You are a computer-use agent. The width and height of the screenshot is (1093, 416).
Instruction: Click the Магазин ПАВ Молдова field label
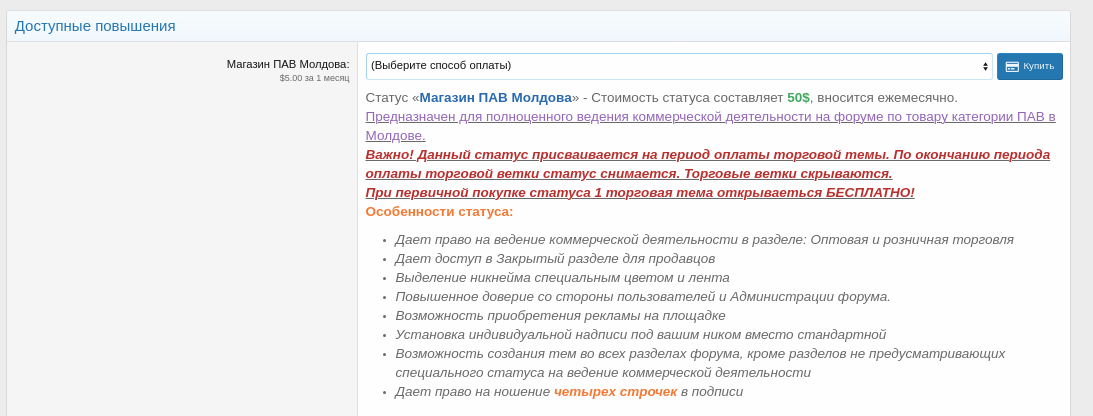pyautogui.click(x=288, y=64)
